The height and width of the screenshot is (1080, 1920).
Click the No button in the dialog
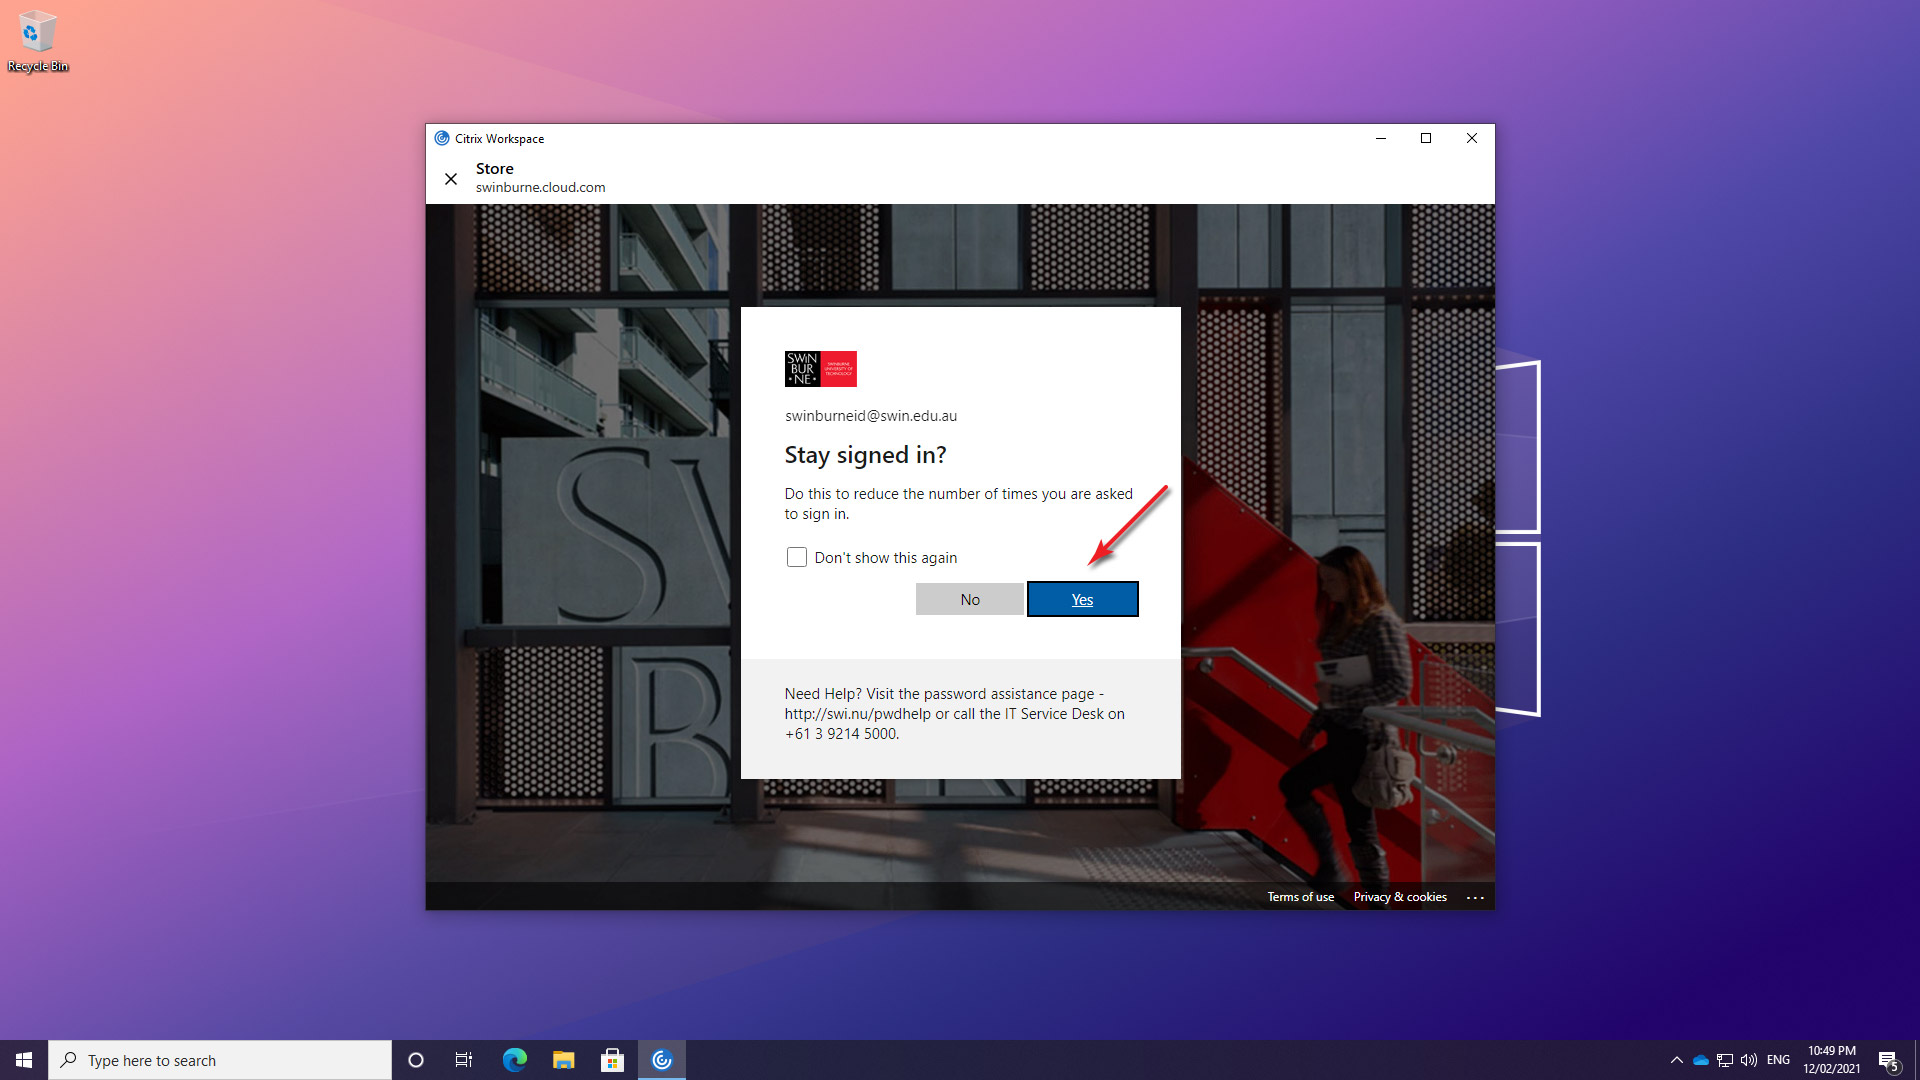click(969, 599)
